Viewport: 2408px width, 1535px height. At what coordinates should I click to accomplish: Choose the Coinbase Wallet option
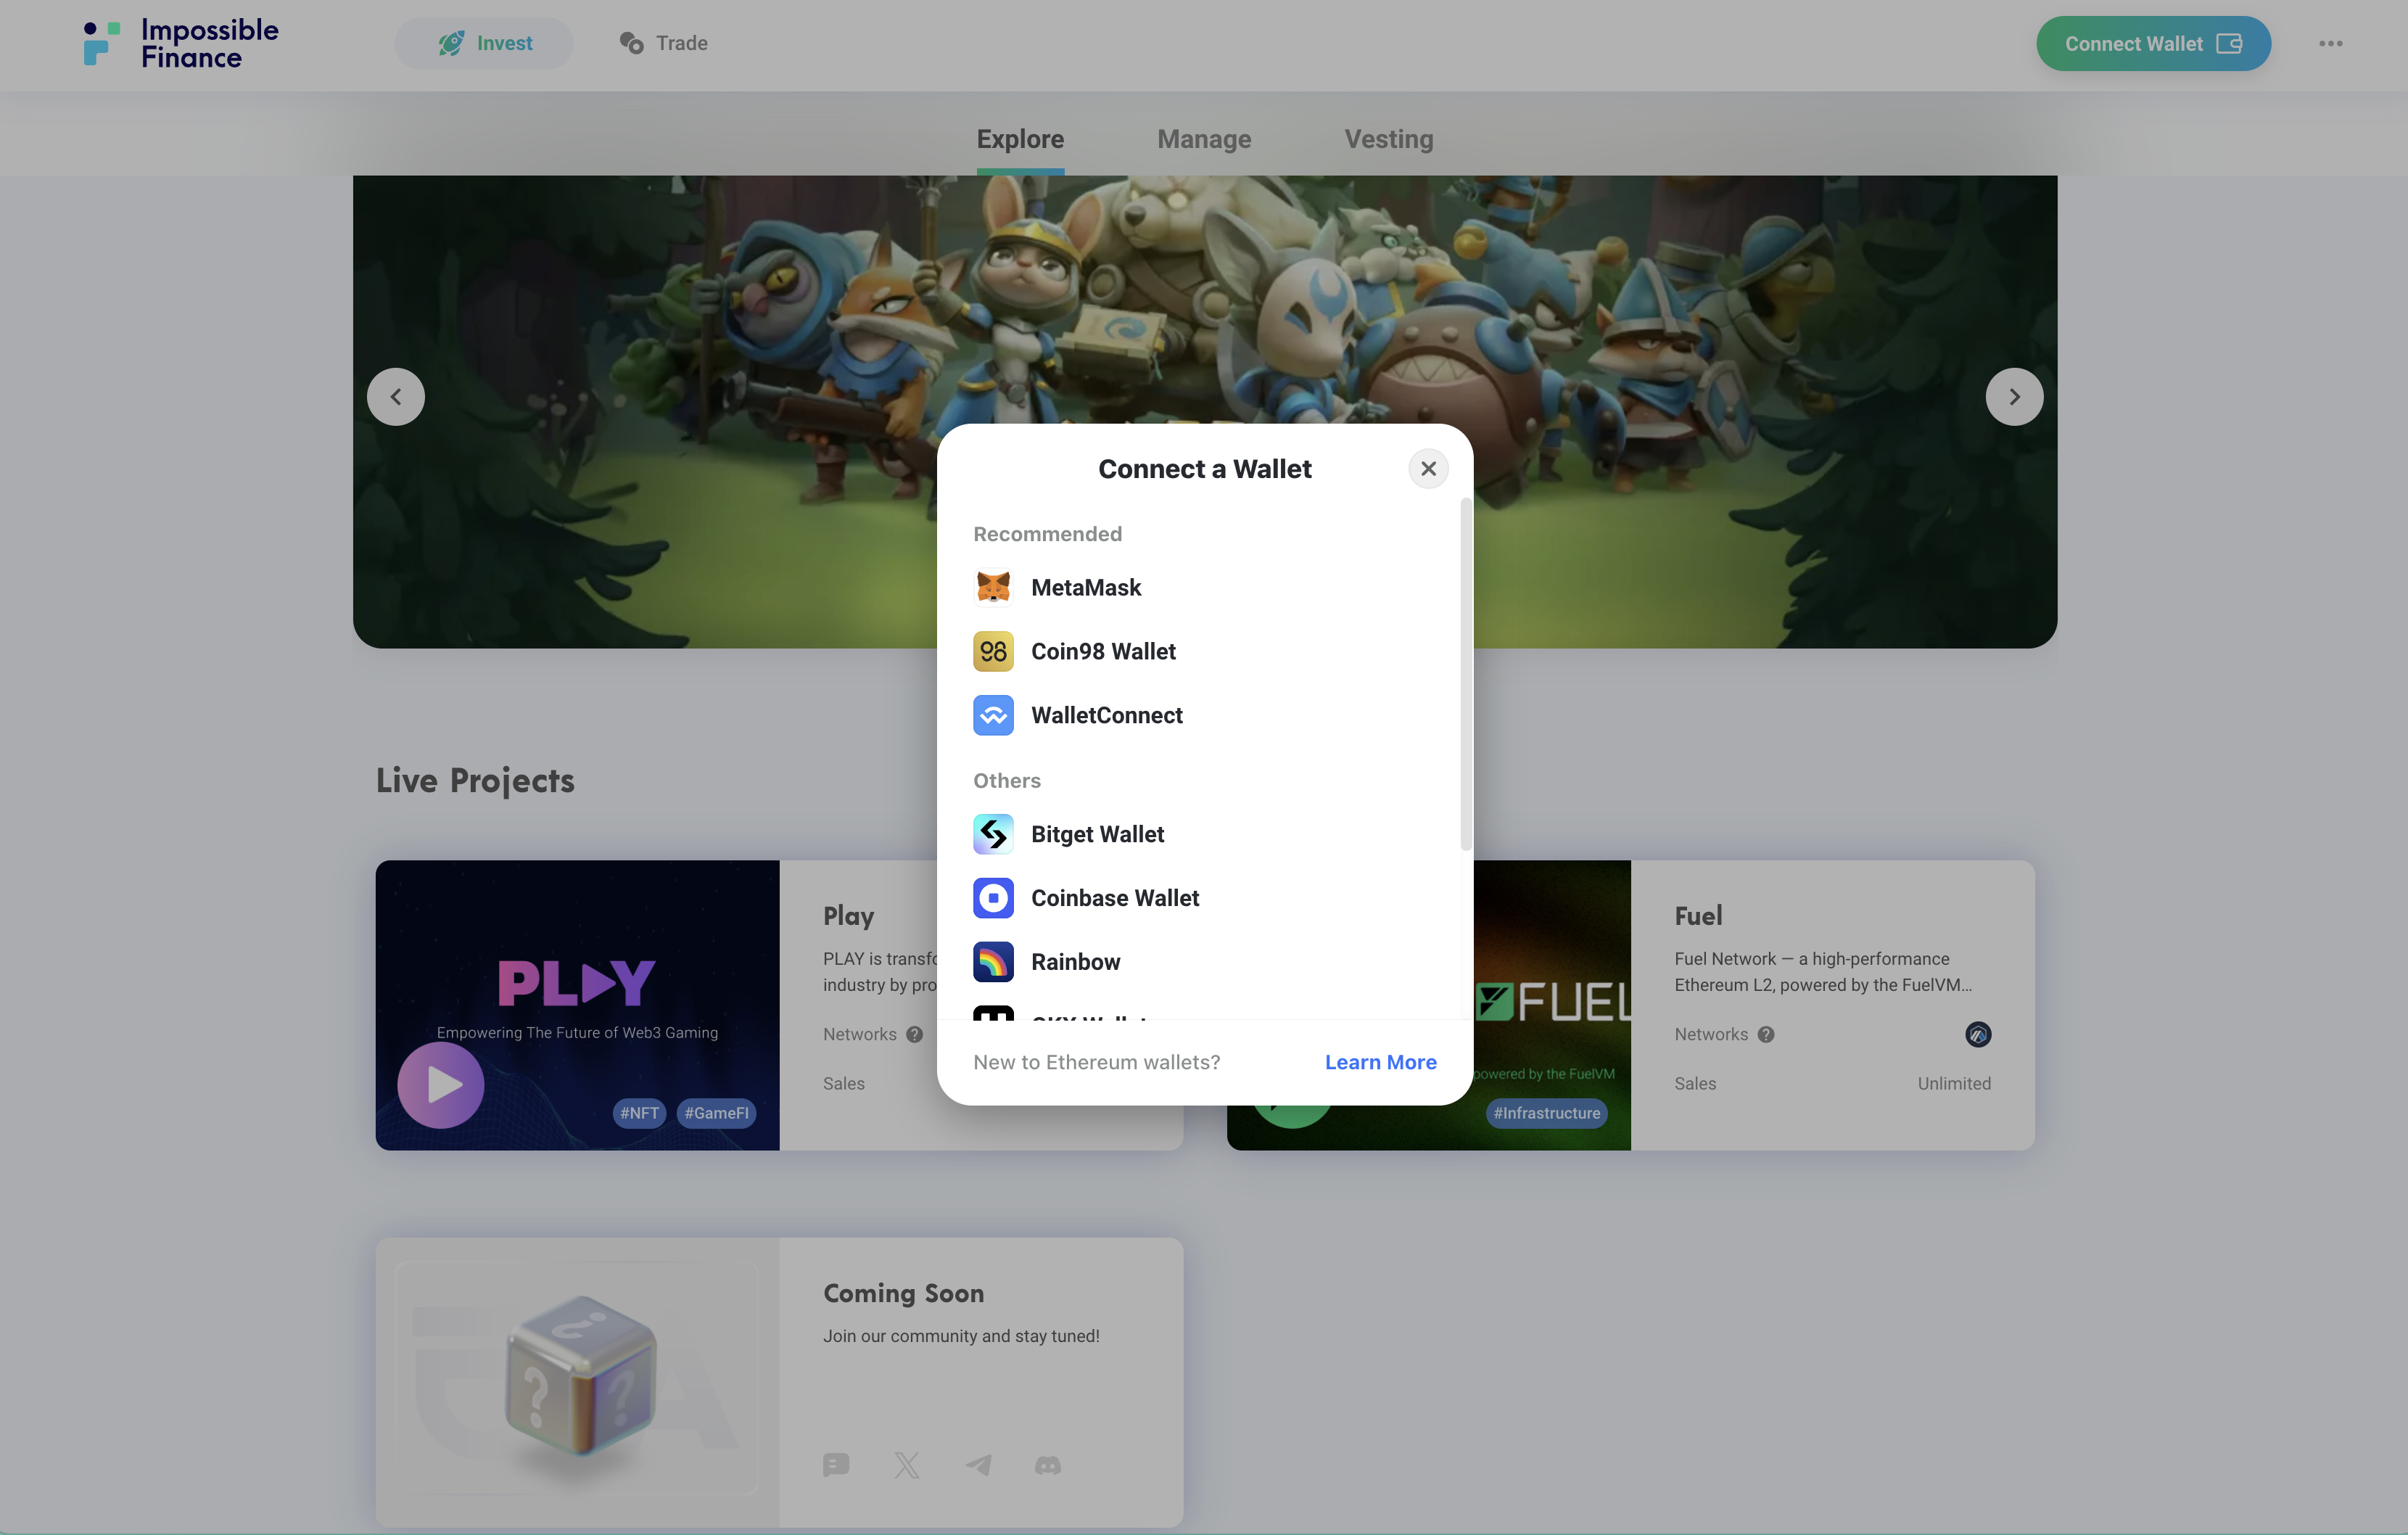tap(1114, 898)
